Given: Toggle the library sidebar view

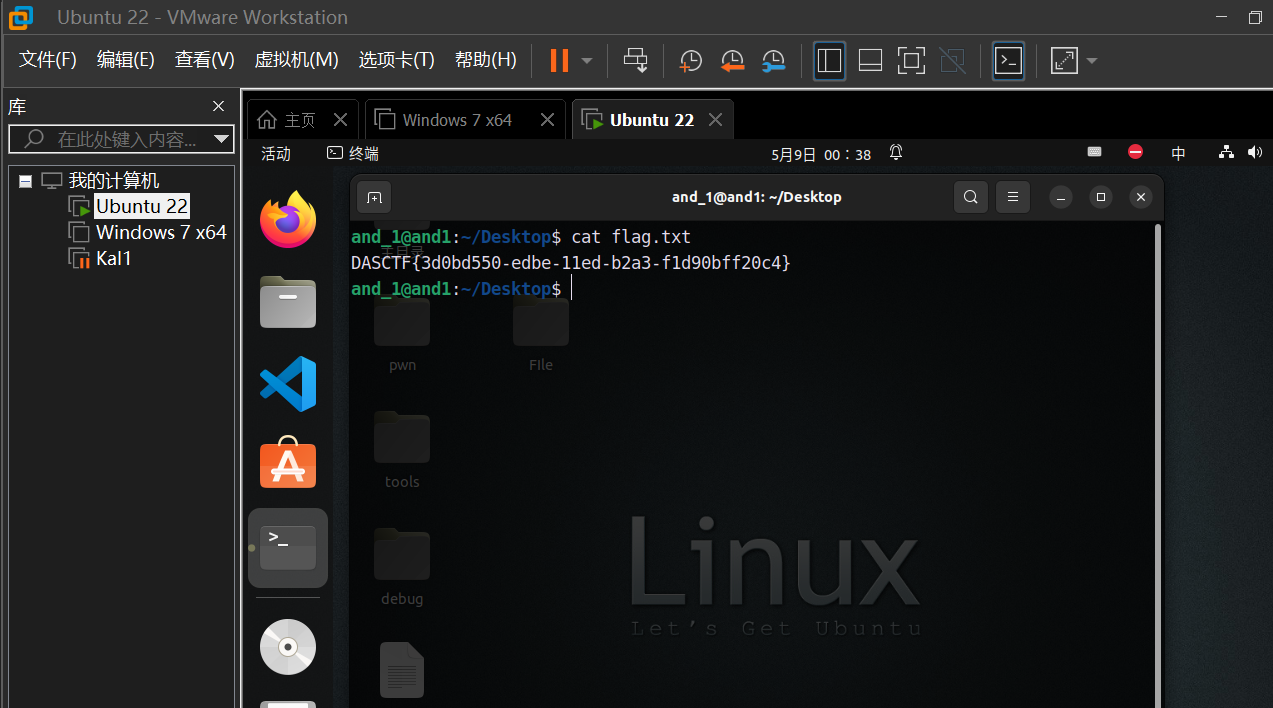Looking at the screenshot, I should [829, 60].
